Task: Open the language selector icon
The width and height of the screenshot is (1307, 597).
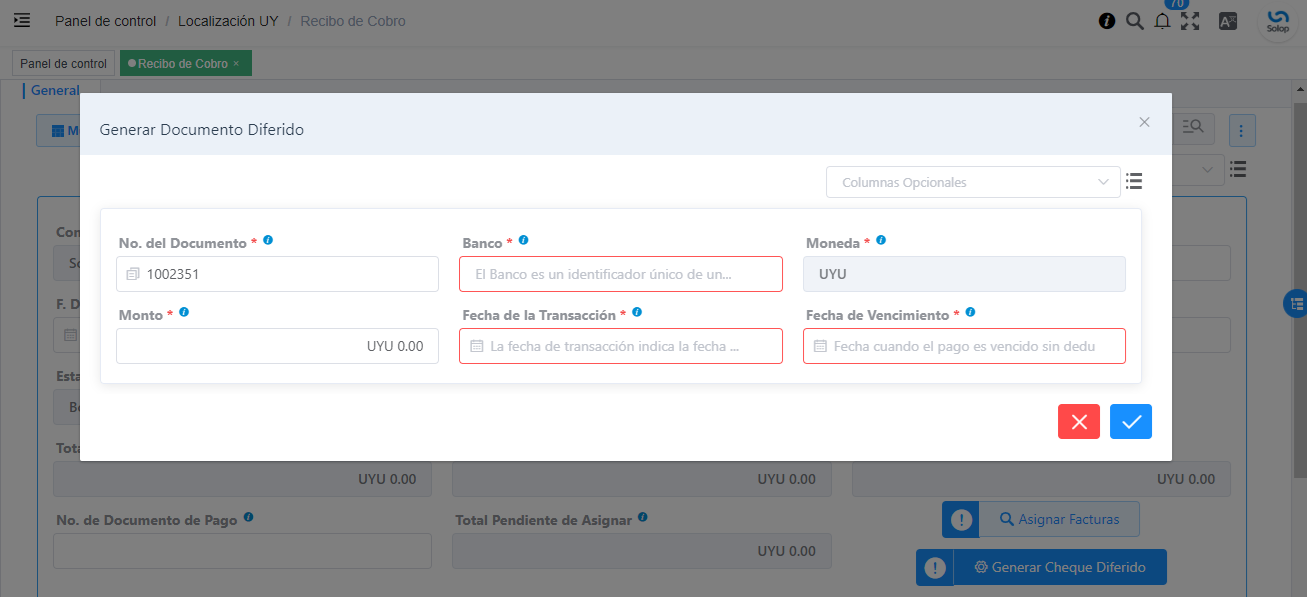Action: click(x=1228, y=21)
